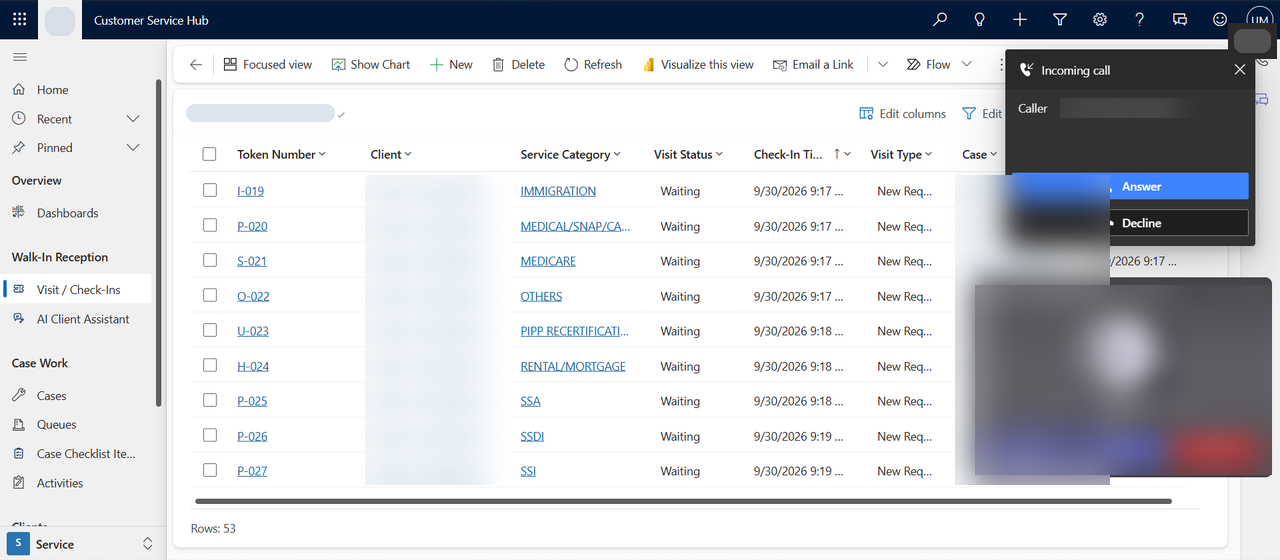Screen dimensions: 1280x560
Task: Expand the Recent section chevron
Action: point(133,119)
